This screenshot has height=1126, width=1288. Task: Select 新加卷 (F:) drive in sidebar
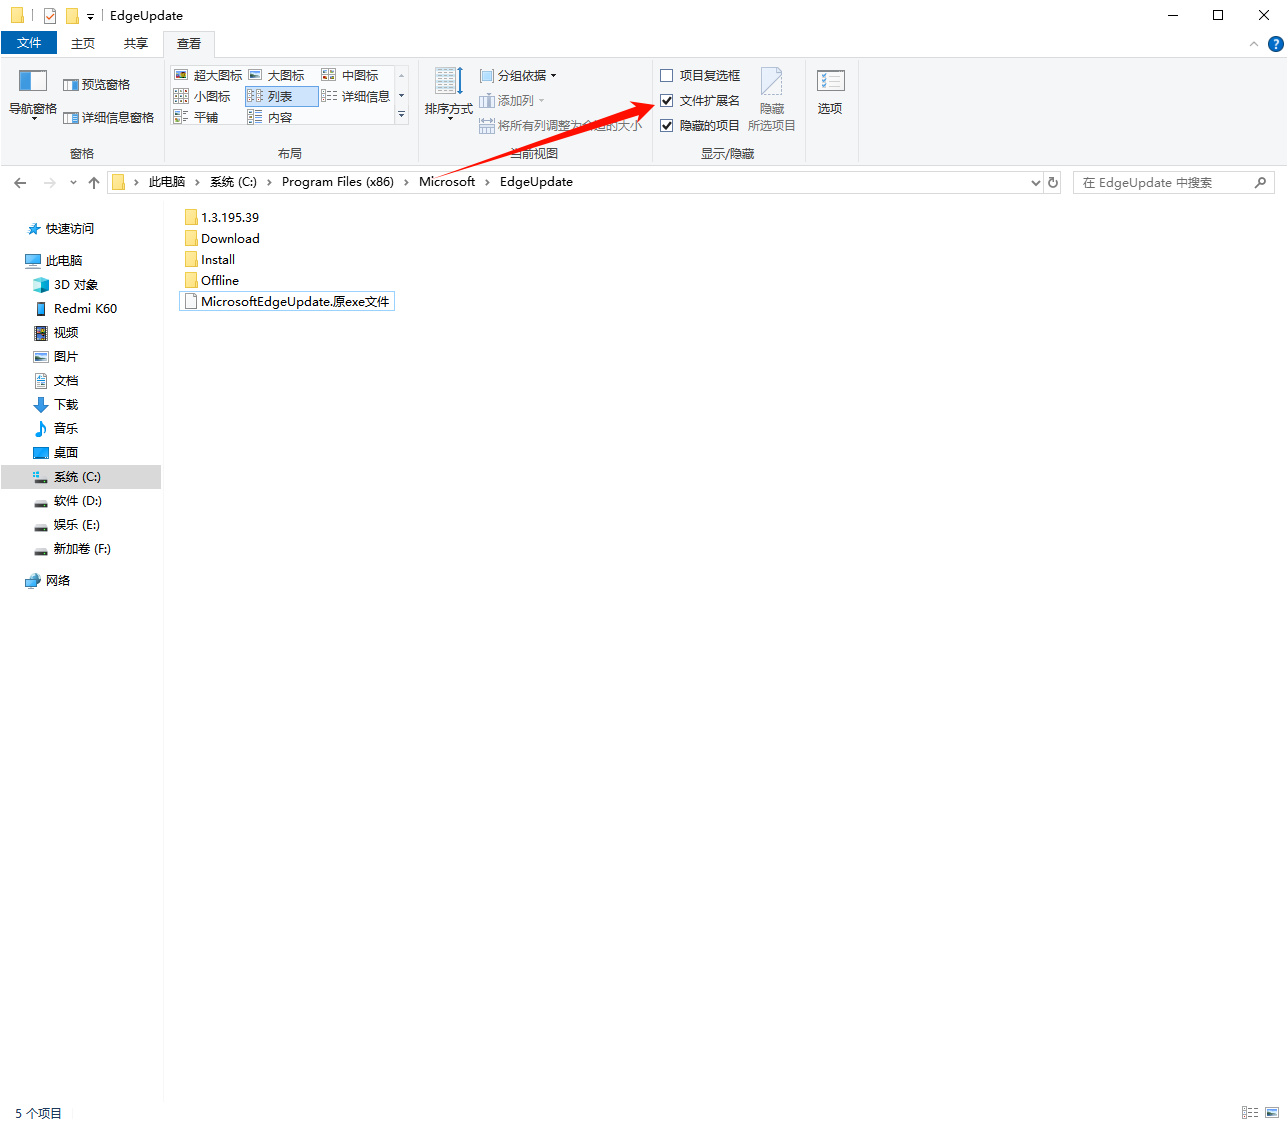tap(72, 549)
